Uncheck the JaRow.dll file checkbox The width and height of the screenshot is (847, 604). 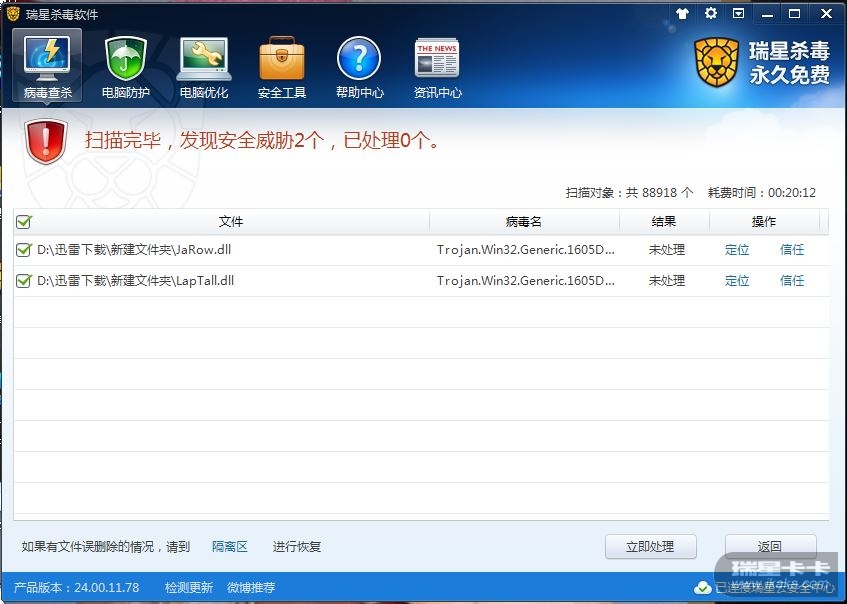tap(24, 250)
